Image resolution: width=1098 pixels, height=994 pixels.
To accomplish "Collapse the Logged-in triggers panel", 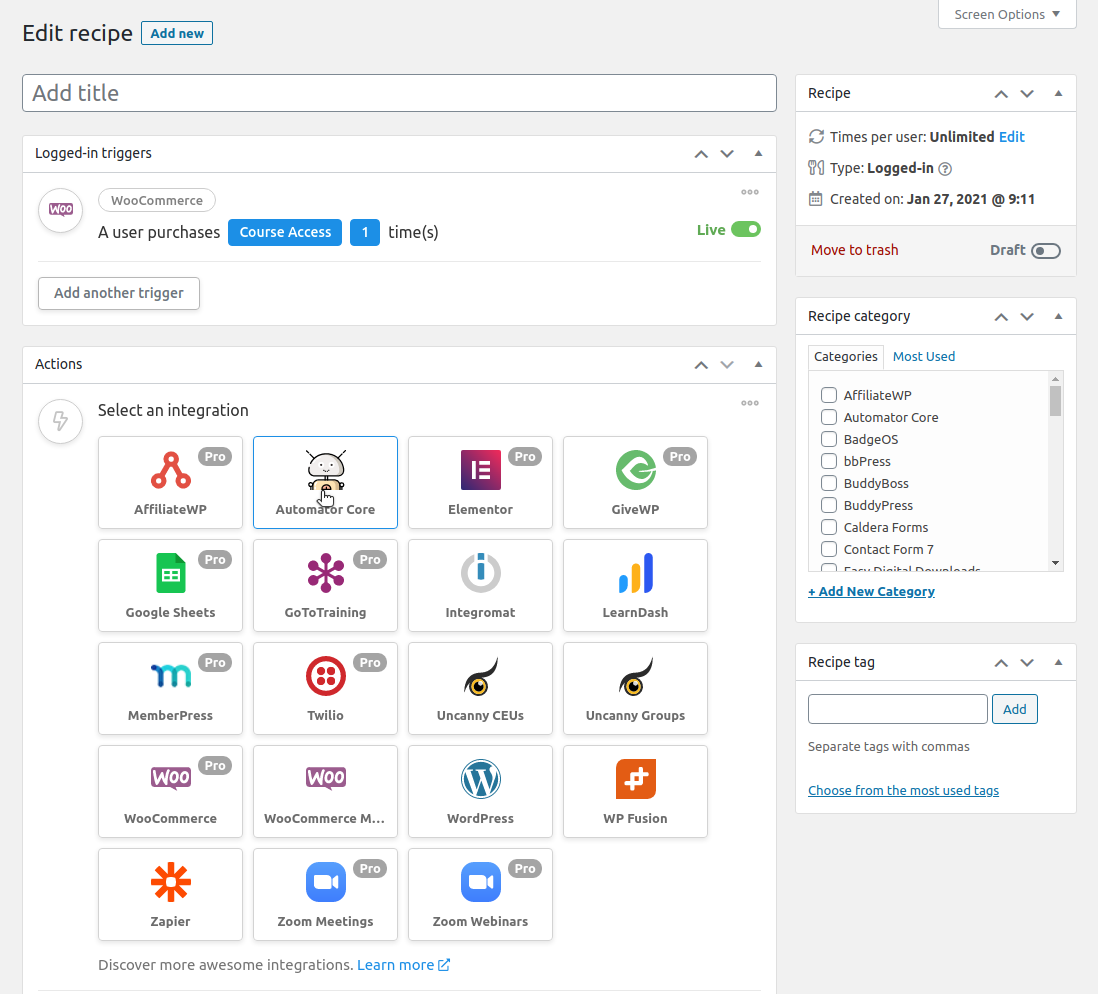I will [758, 153].
